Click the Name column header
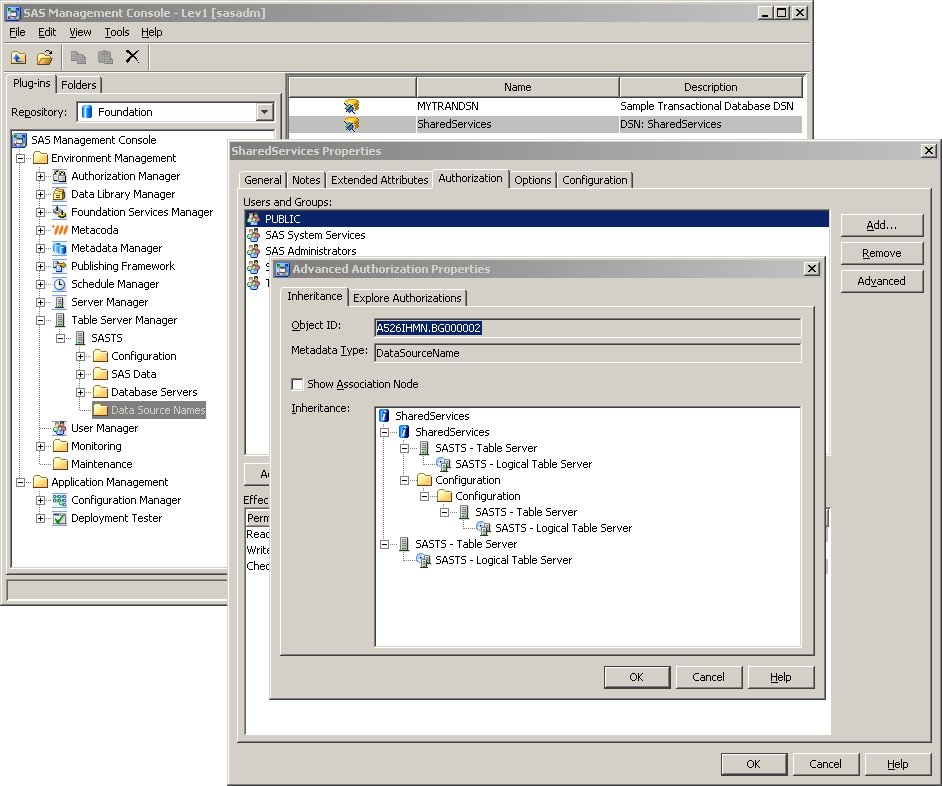The image size is (942, 786). tap(517, 87)
